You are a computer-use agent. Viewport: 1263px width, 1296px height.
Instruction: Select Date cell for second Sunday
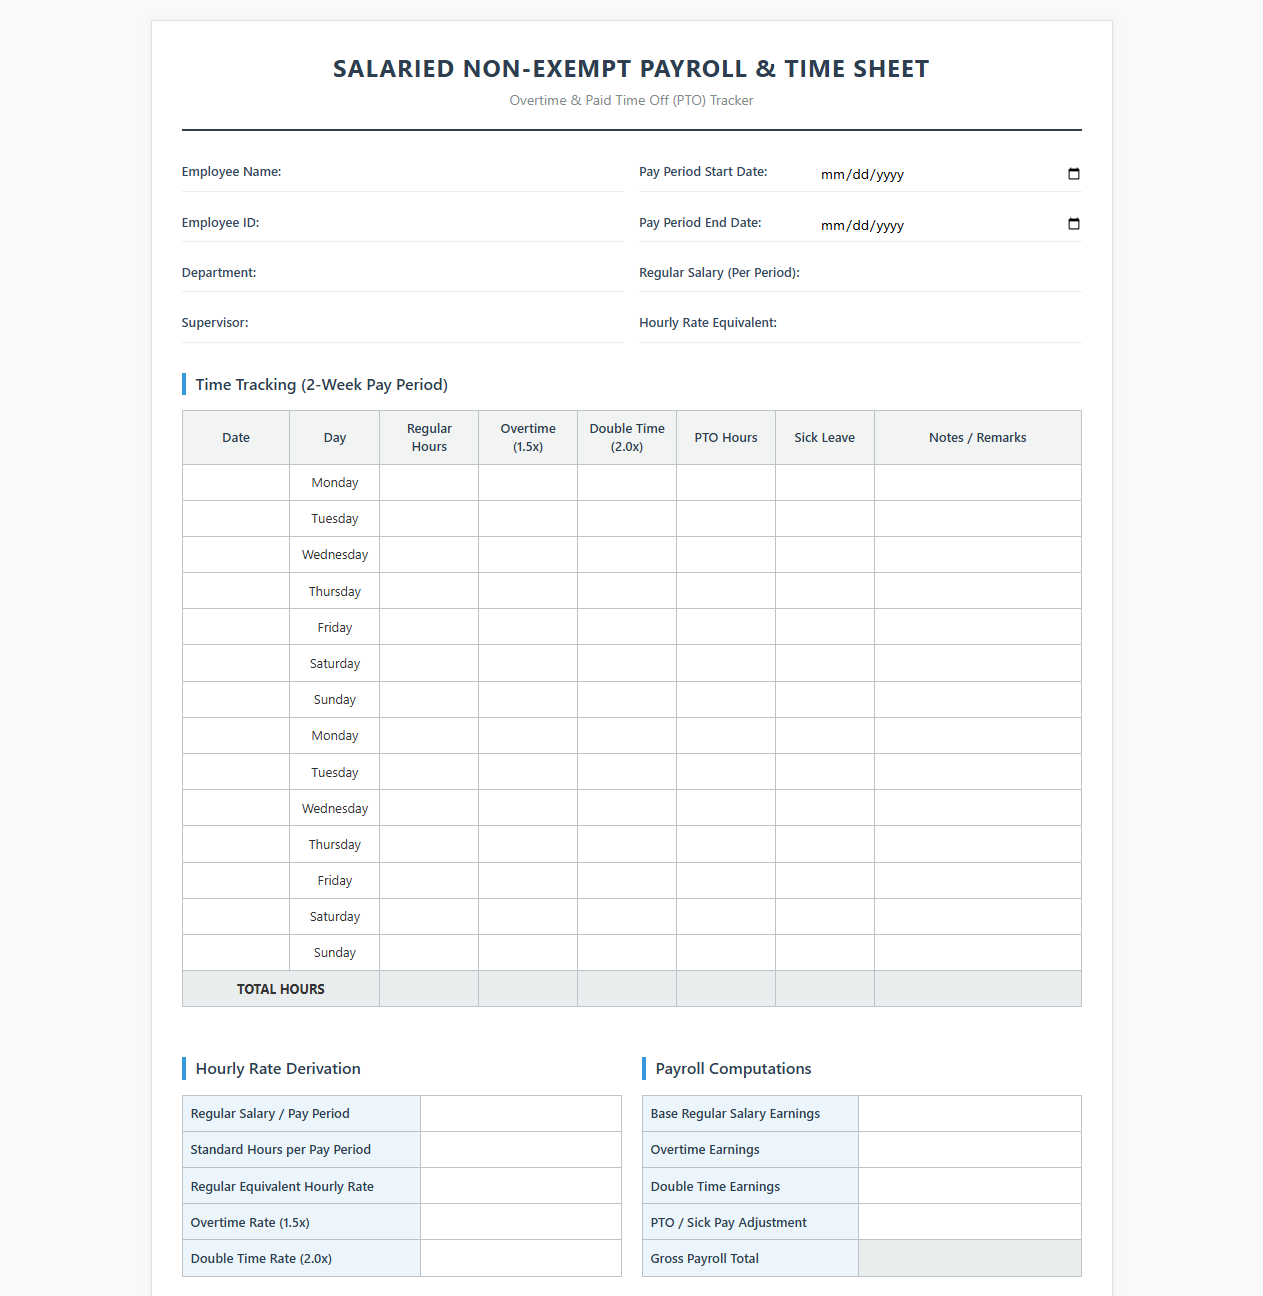[236, 953]
